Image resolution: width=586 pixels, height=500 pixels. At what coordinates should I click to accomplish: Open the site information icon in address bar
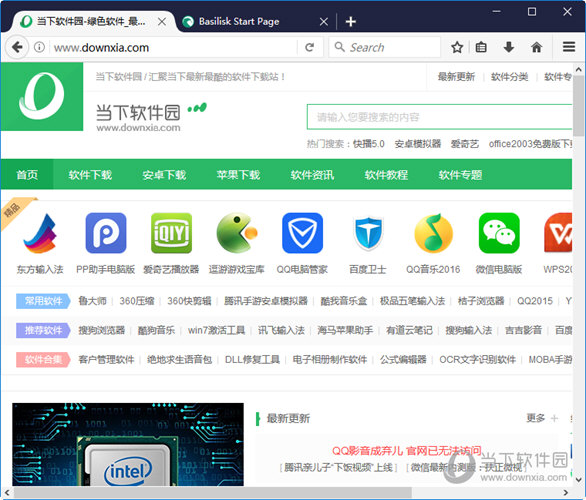(39, 47)
